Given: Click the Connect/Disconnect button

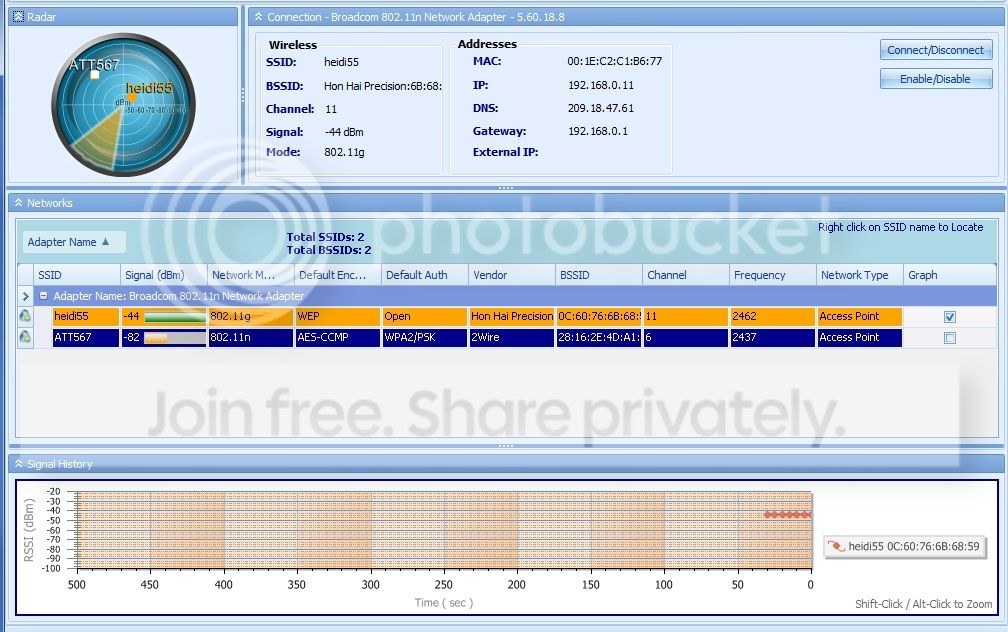Looking at the screenshot, I should click(x=935, y=50).
